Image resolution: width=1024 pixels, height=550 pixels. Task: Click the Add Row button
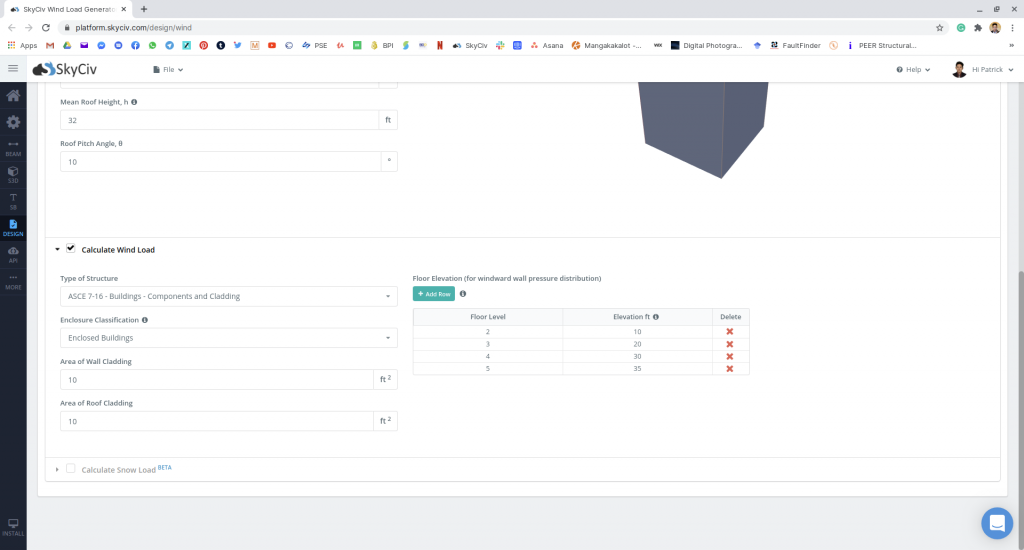[x=433, y=294]
